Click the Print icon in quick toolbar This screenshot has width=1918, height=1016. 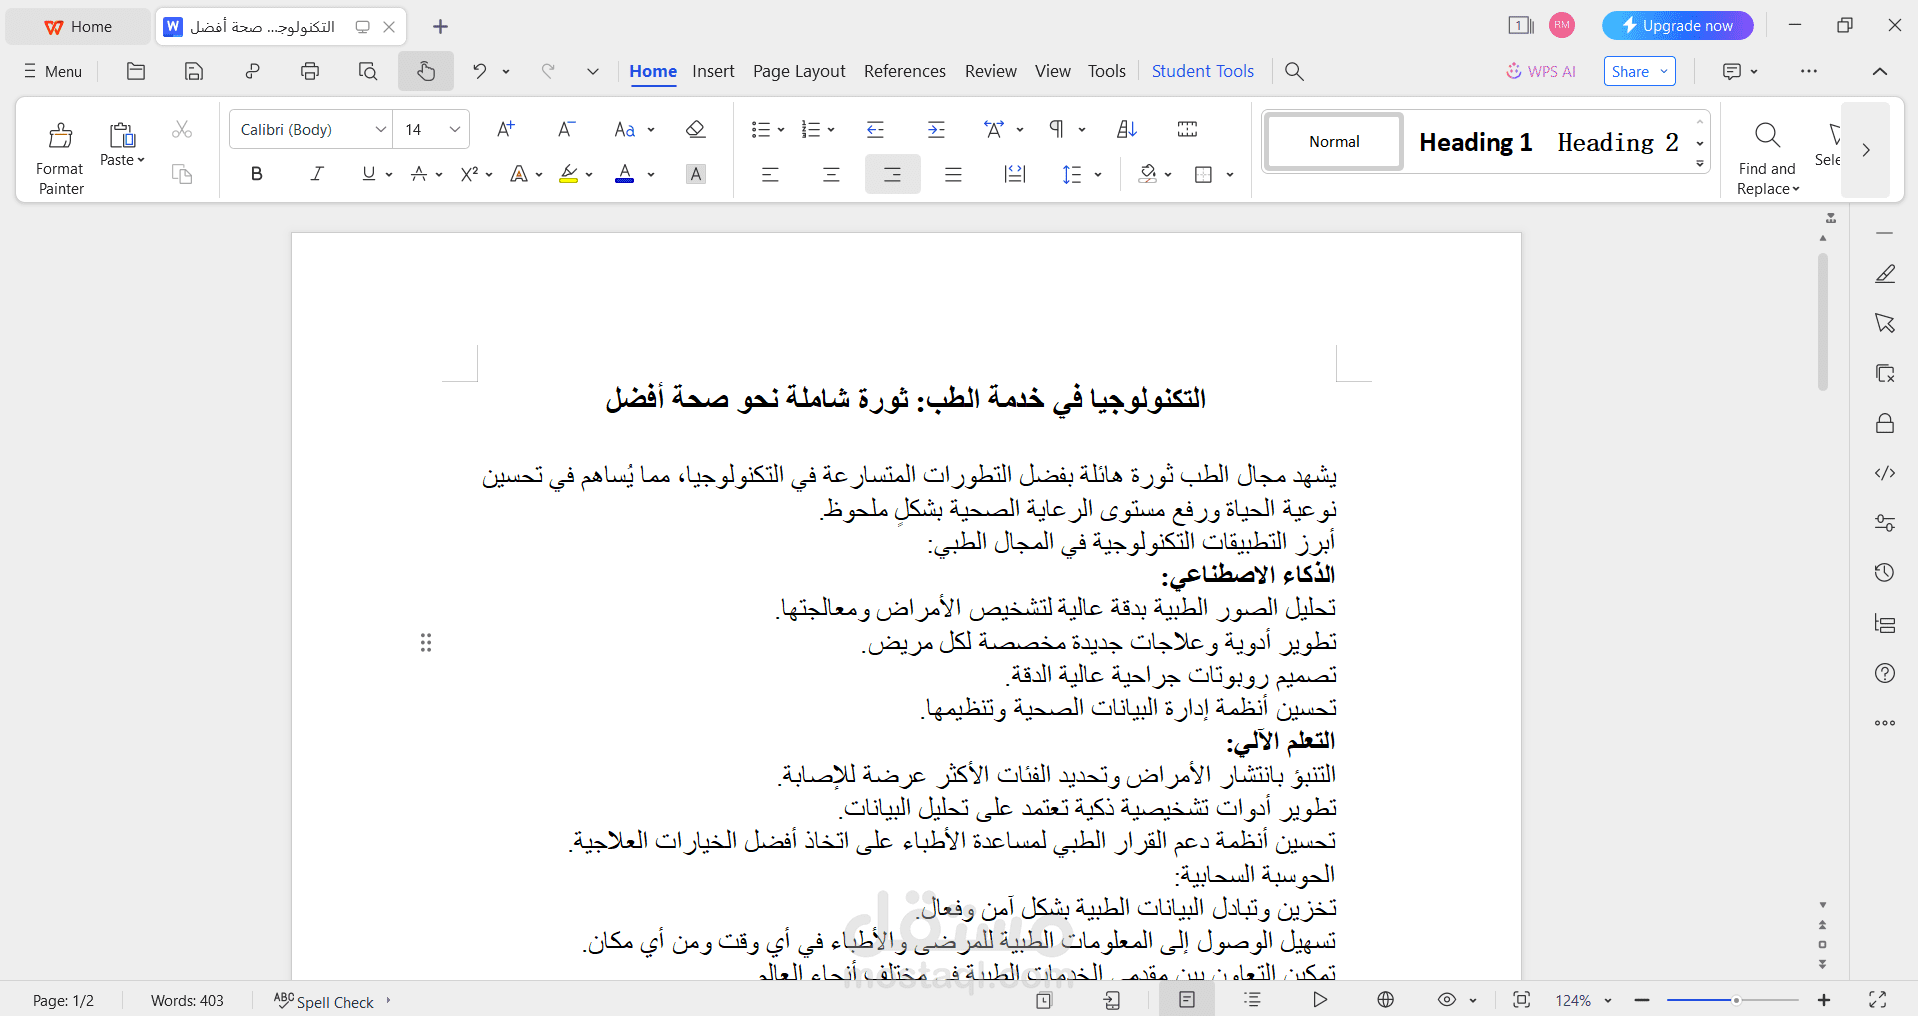pos(310,71)
